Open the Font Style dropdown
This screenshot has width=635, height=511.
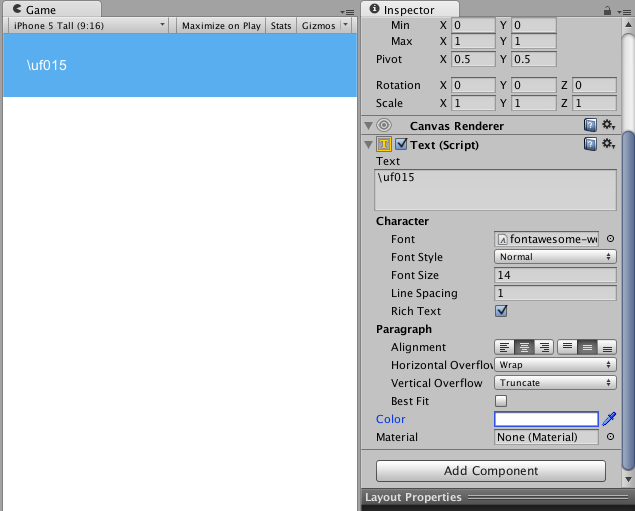tap(555, 257)
